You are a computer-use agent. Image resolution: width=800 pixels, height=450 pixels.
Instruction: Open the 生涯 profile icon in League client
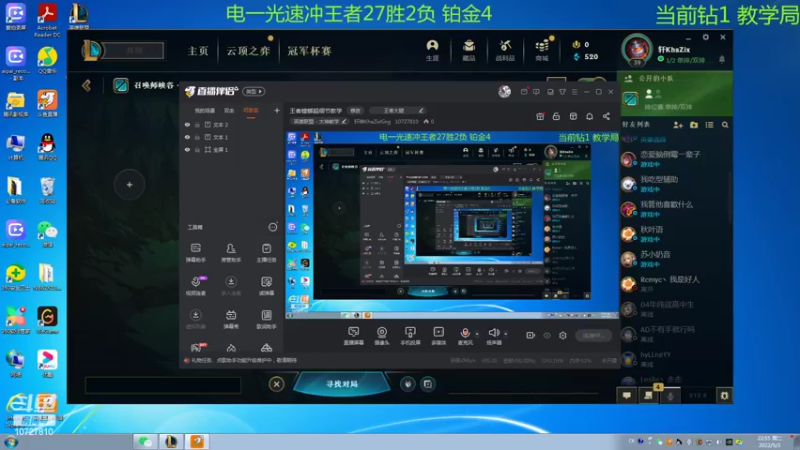[x=432, y=50]
